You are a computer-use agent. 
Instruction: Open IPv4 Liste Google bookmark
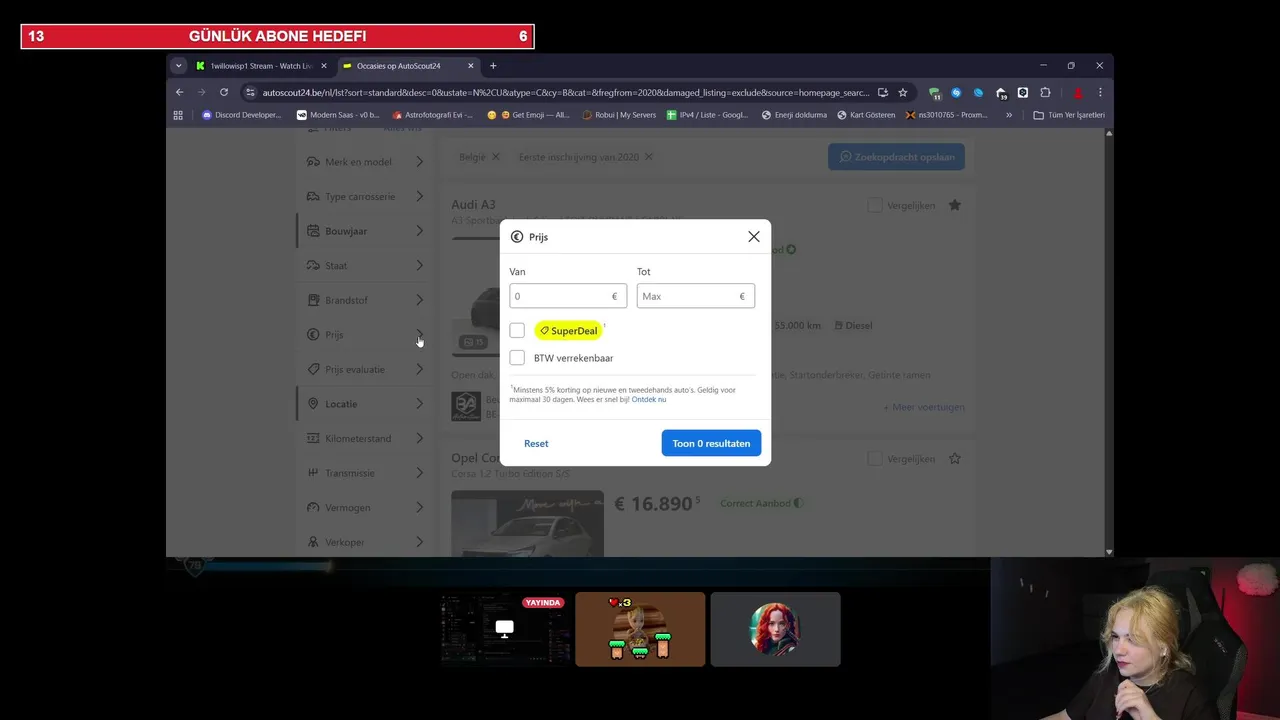[x=708, y=115]
